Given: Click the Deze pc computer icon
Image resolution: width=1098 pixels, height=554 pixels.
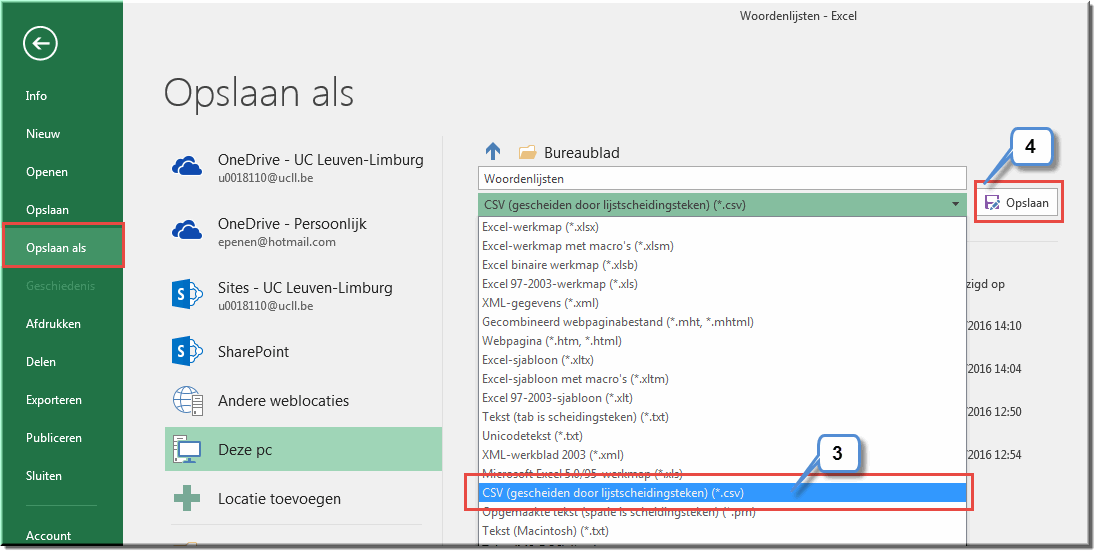Looking at the screenshot, I should pyautogui.click(x=187, y=449).
